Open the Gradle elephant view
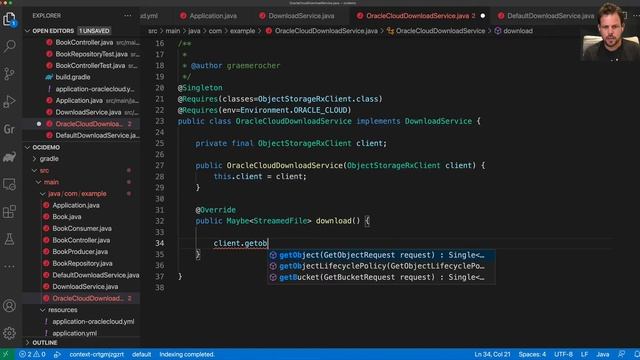This screenshot has height=360, width=640. click(9, 157)
